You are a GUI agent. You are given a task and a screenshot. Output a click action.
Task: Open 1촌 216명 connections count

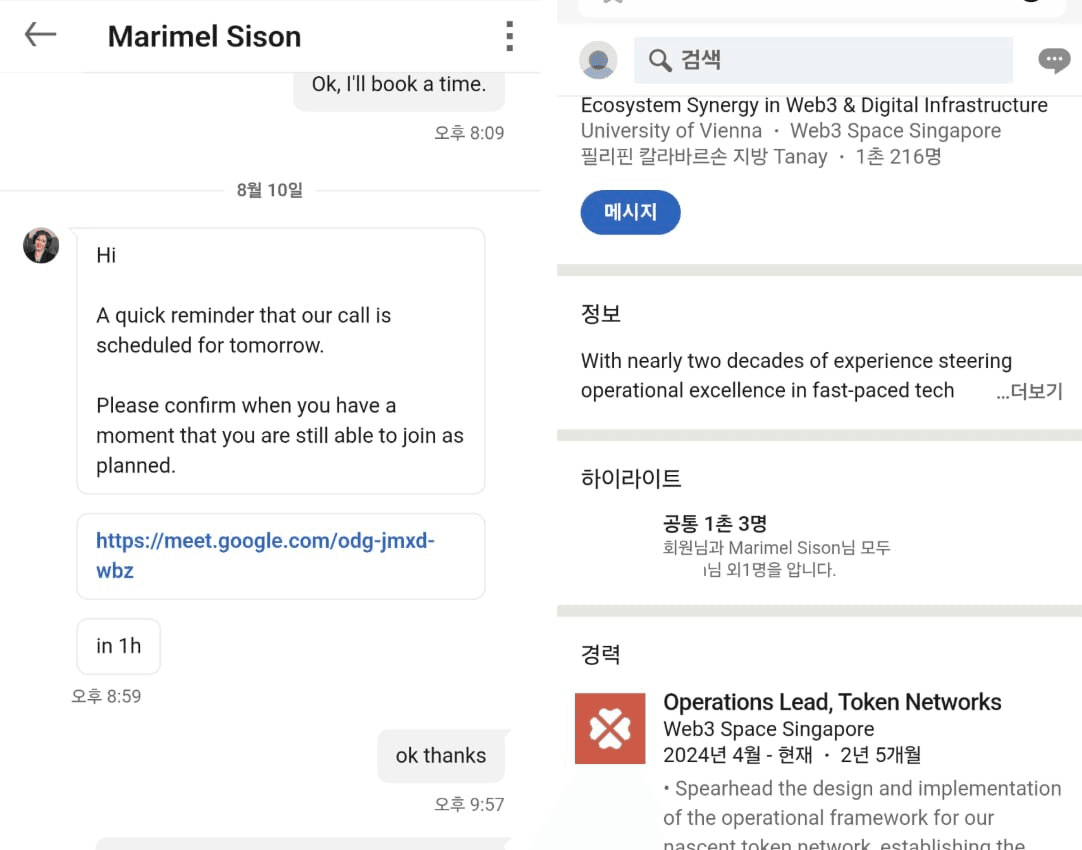coord(898,157)
